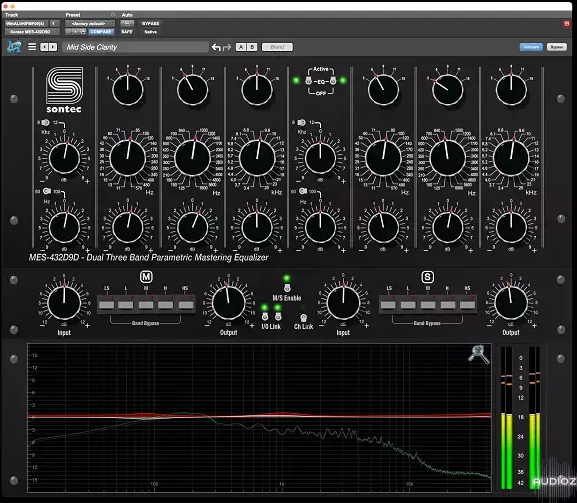Open the plugin hamburger menu
The image size is (577, 503).
click(x=32, y=47)
